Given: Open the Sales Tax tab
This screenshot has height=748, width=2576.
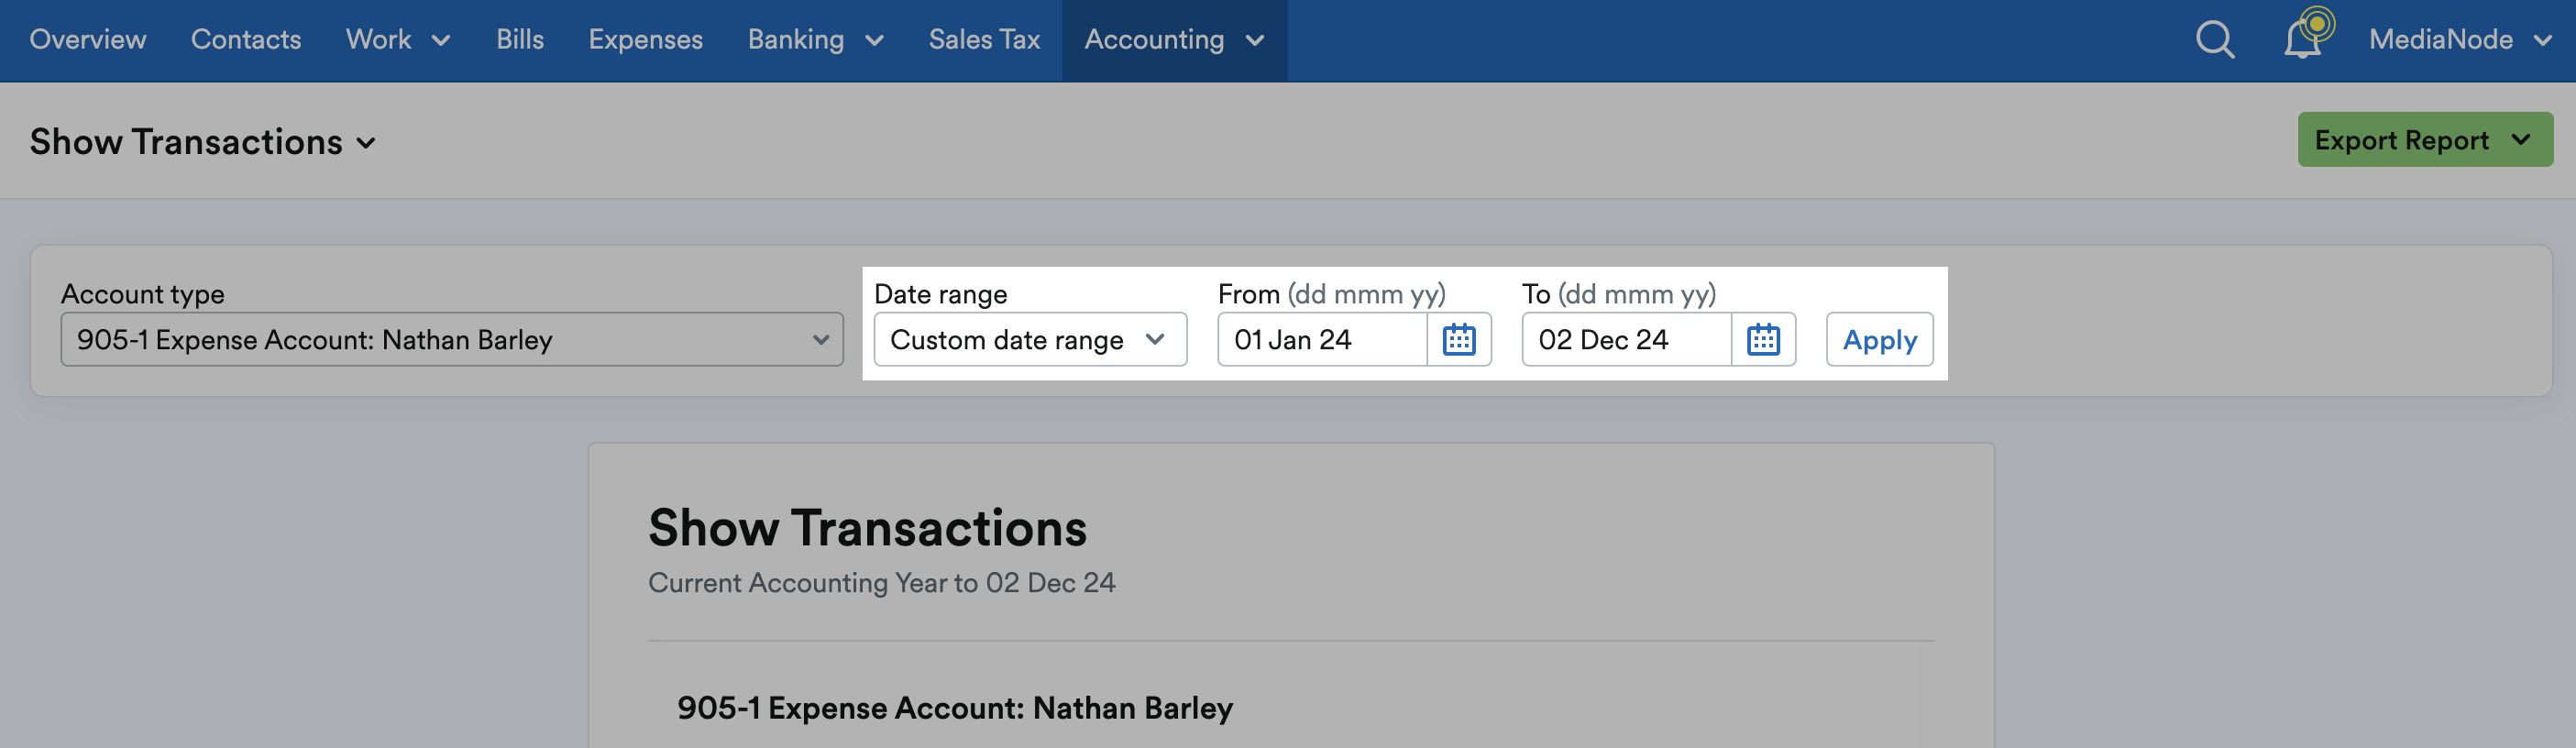Looking at the screenshot, I should coord(984,40).
